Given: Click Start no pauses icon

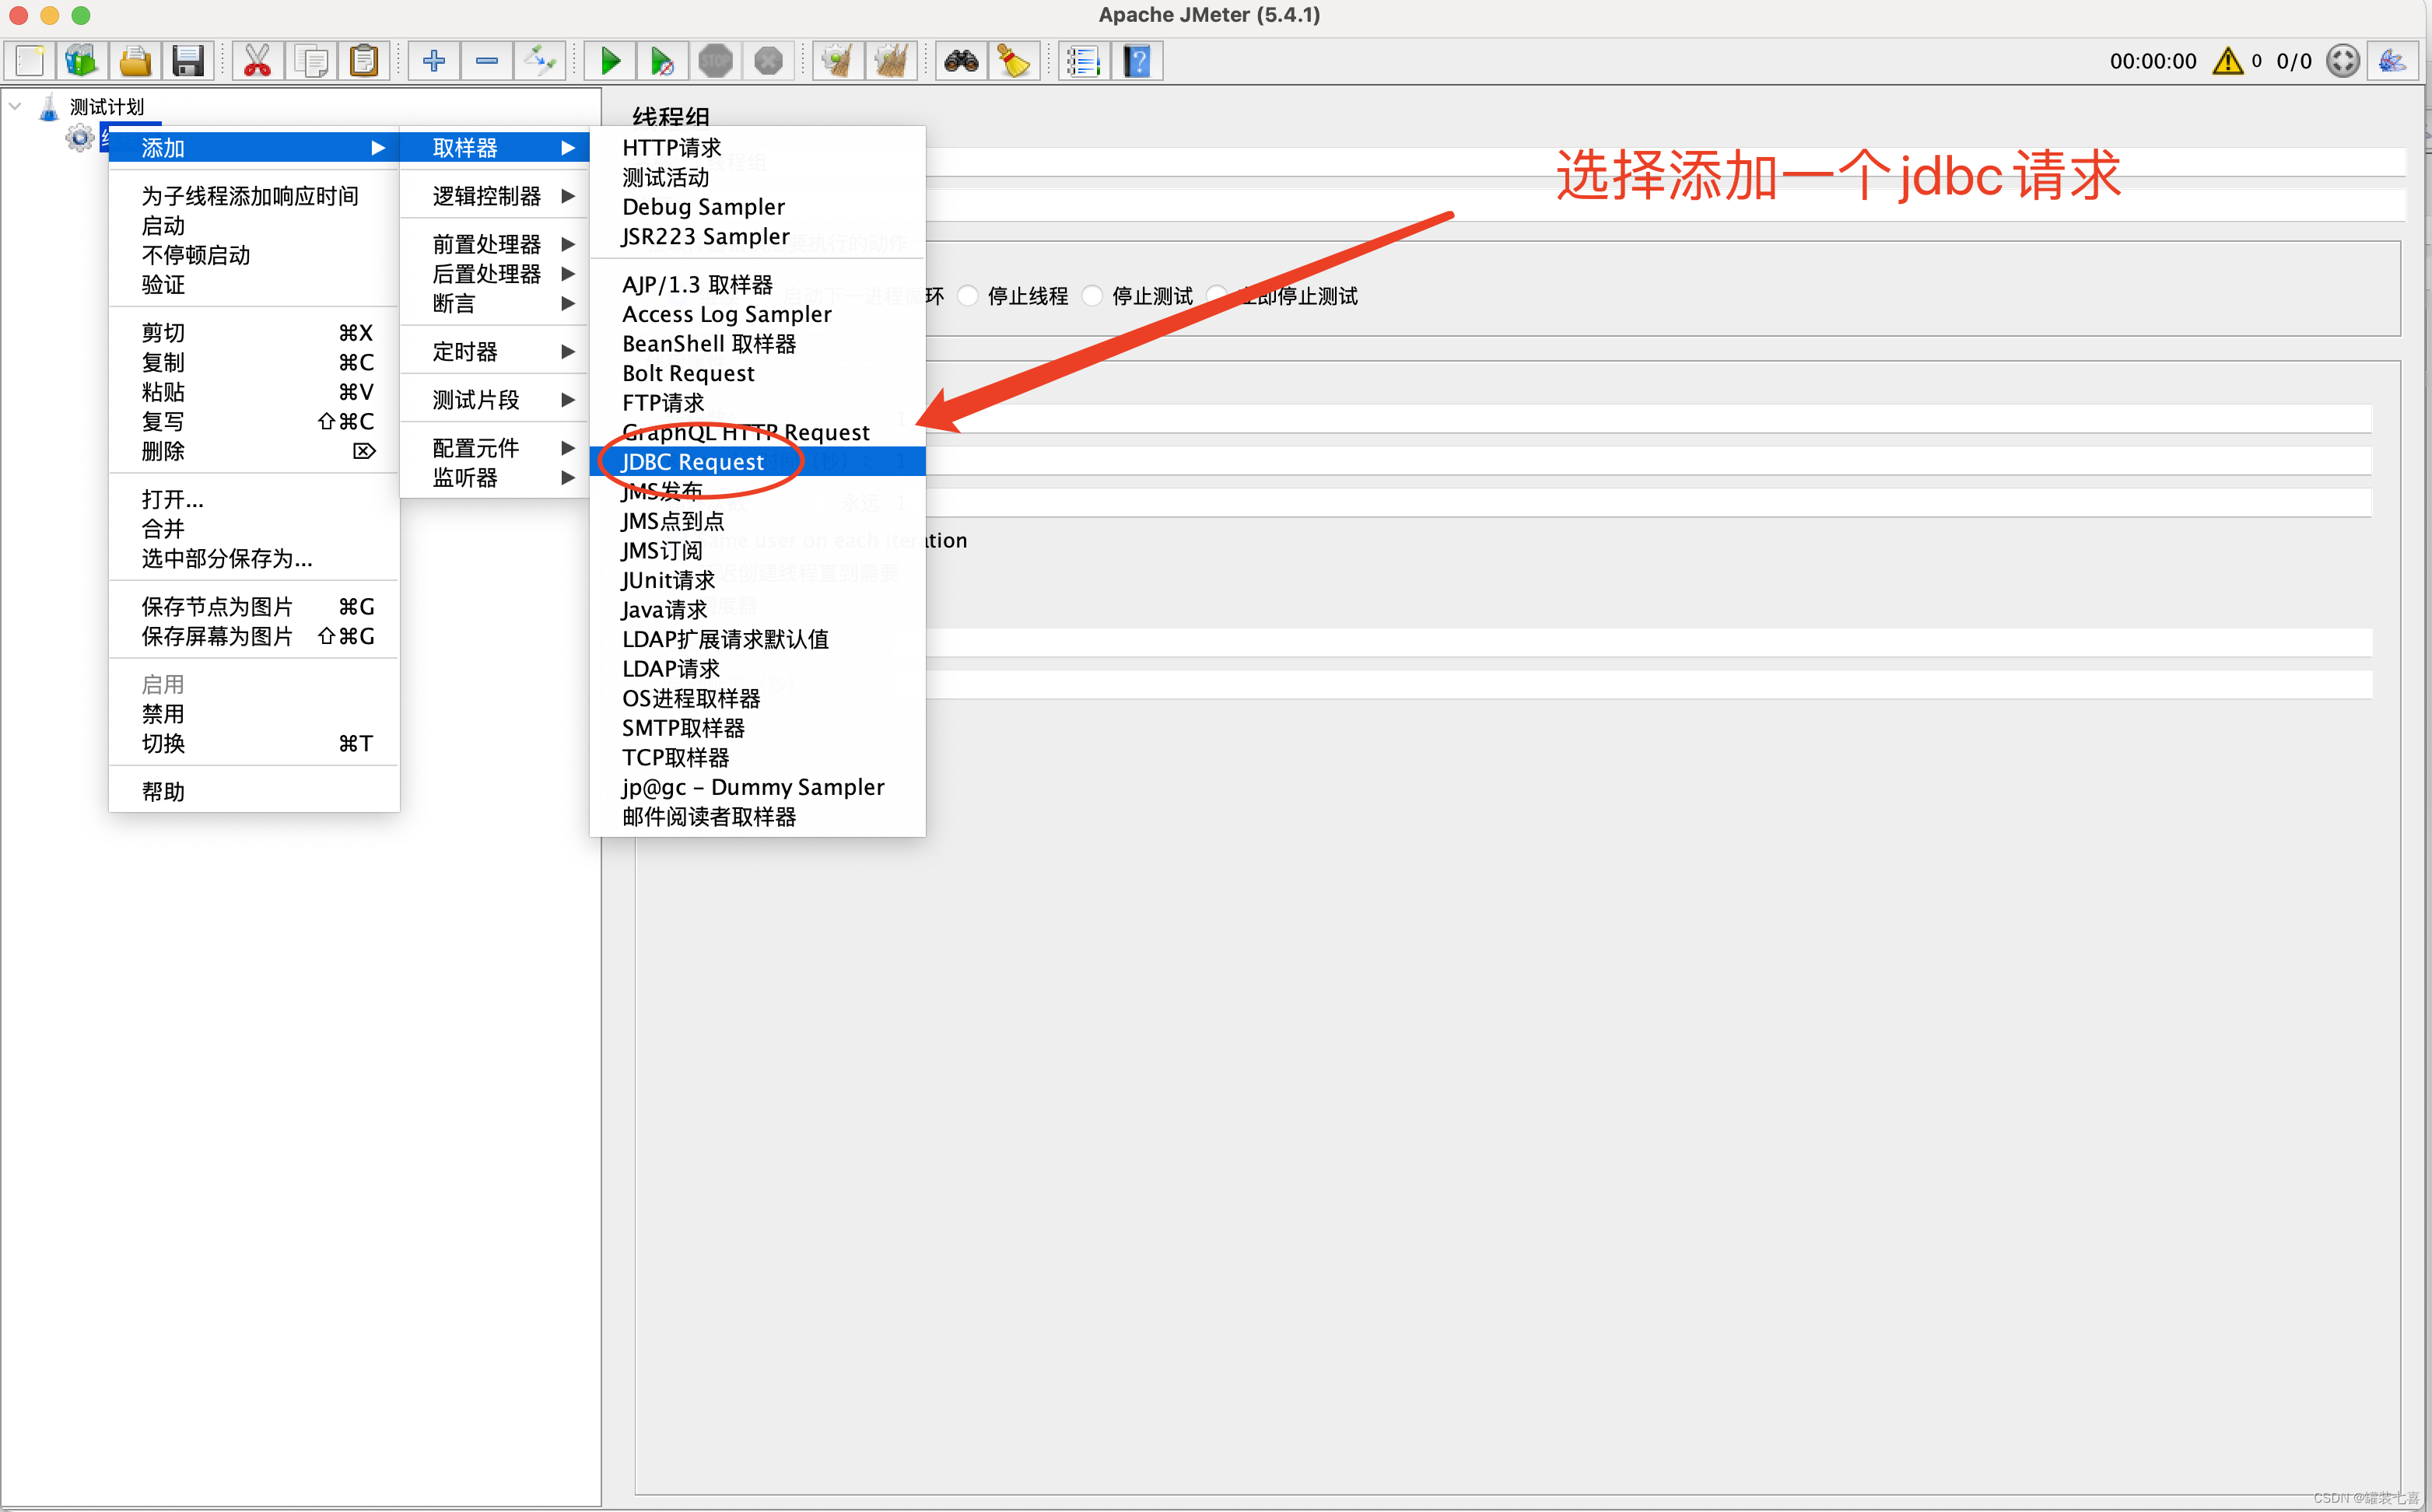Looking at the screenshot, I should (x=662, y=61).
